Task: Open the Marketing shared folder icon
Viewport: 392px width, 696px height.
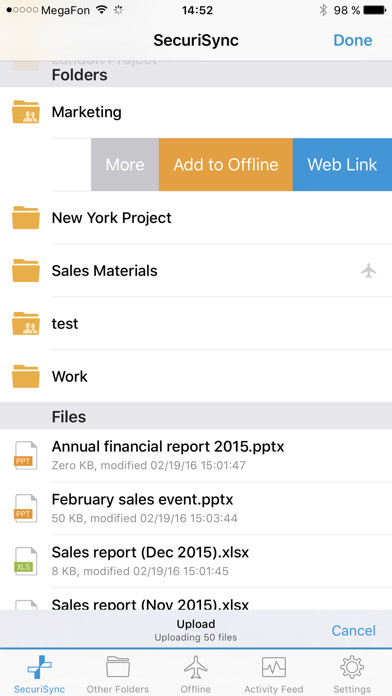Action: [26, 112]
